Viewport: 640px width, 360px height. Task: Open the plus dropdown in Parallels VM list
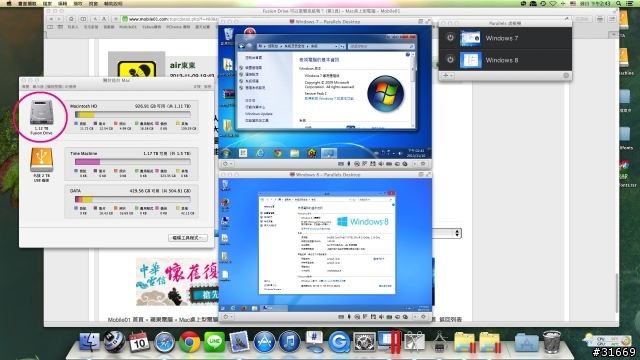(448, 76)
